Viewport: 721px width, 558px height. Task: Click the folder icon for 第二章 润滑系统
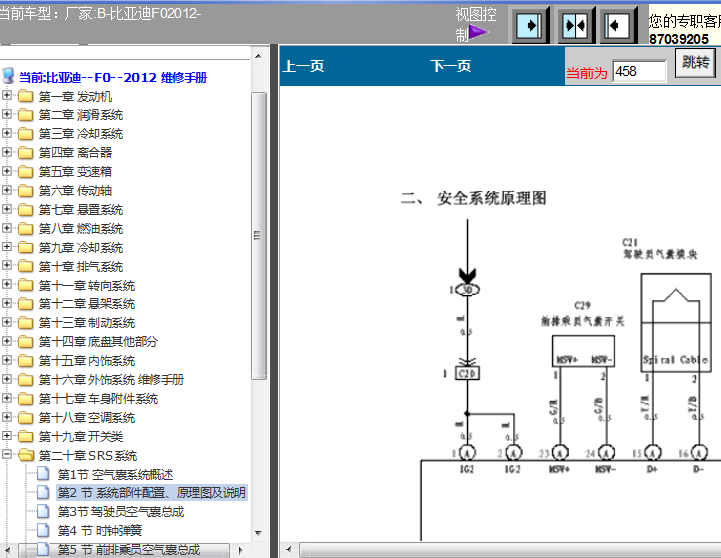[26, 114]
